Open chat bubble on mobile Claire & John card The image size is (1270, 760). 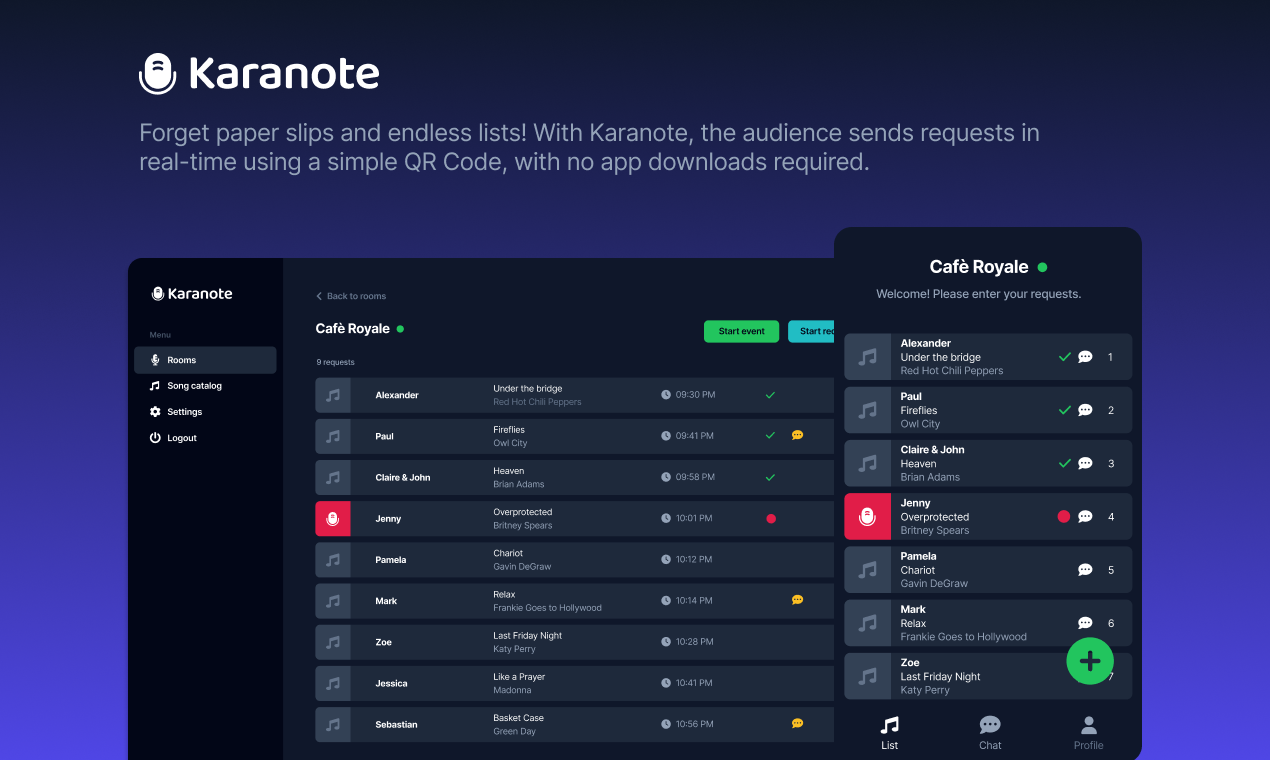(x=1085, y=463)
